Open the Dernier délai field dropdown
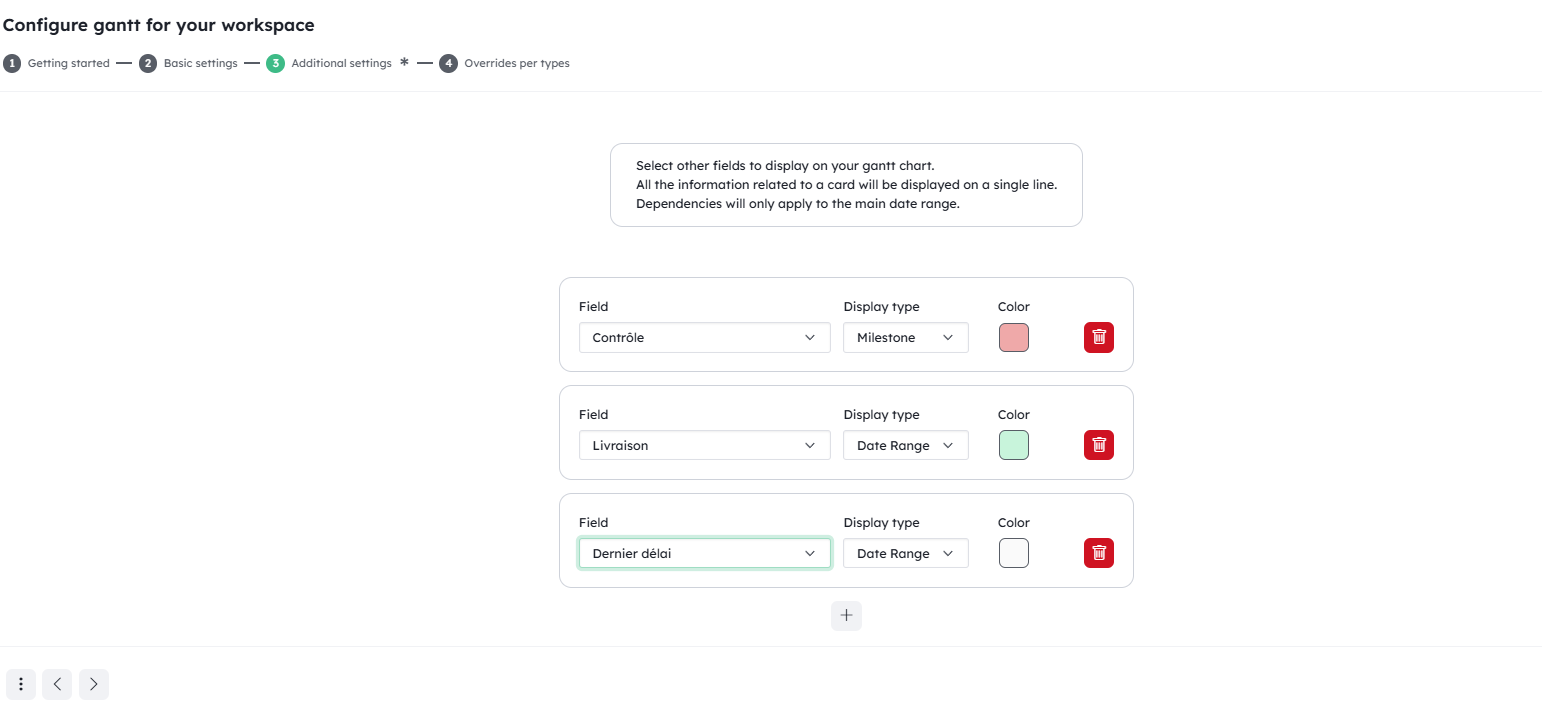1542x712 pixels. (x=704, y=554)
